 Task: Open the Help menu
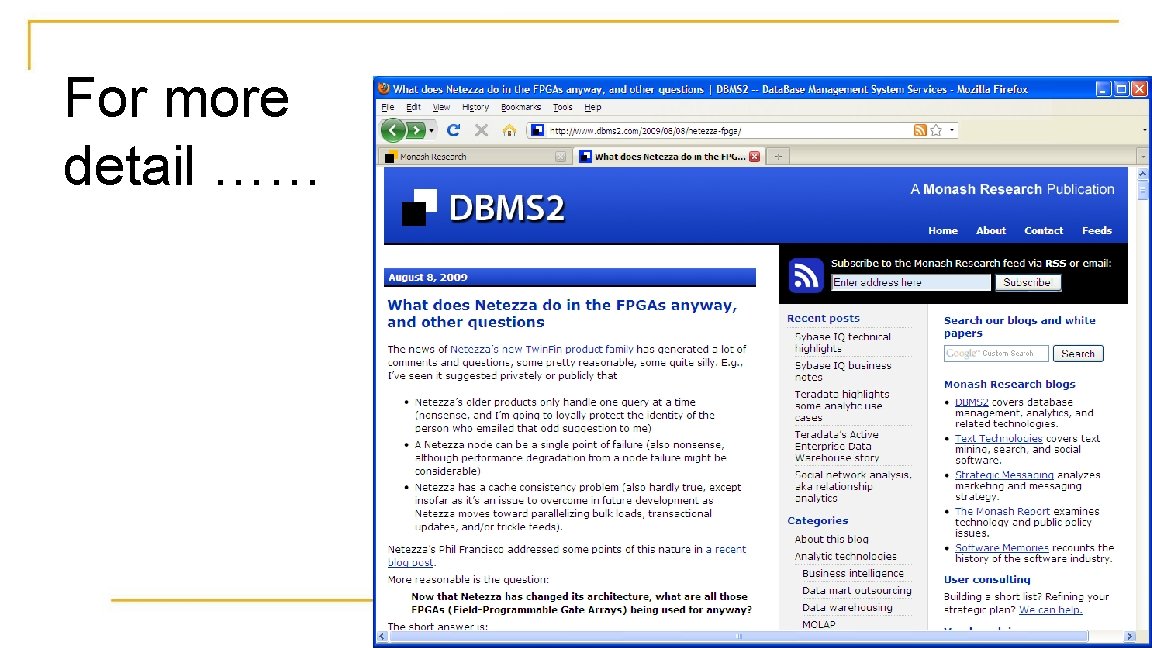(x=593, y=107)
